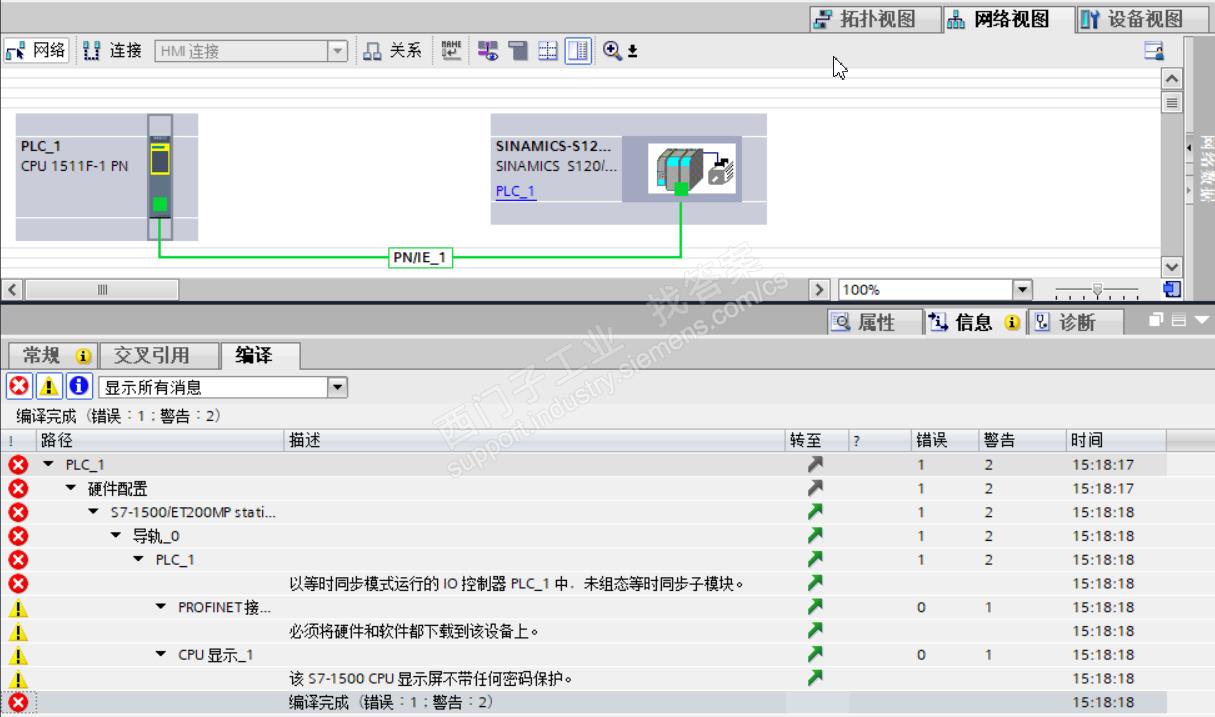Click the window settings icon at top right
Screen dimensions: 1215x717
1154,51
